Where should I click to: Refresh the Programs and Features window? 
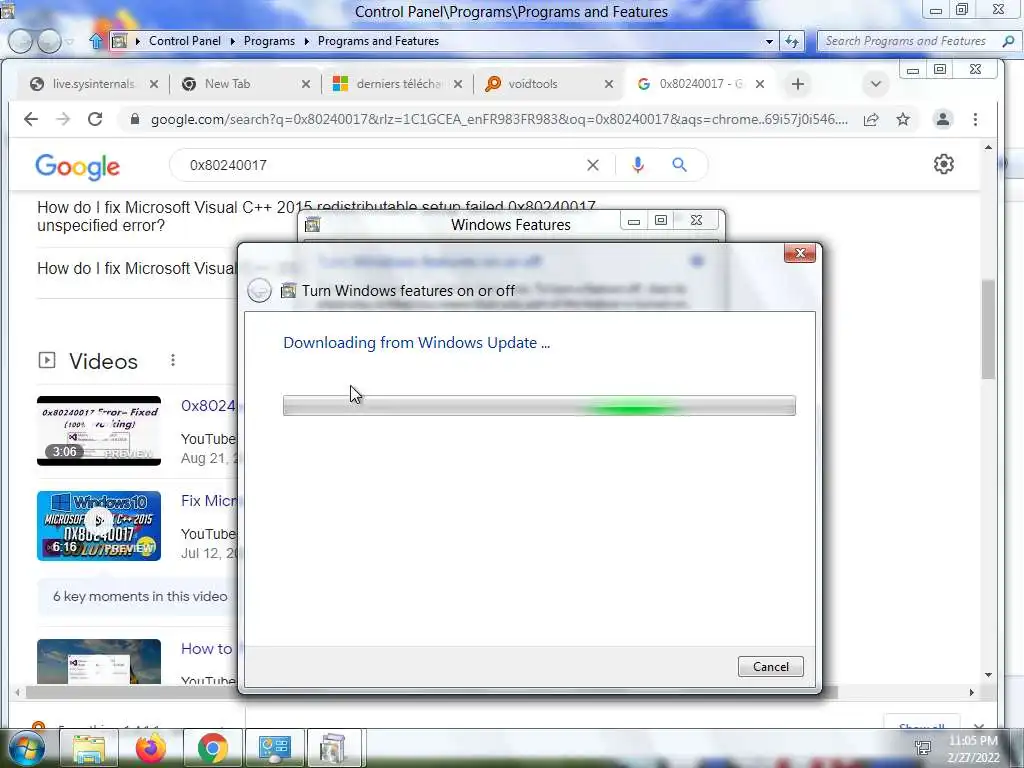792,41
